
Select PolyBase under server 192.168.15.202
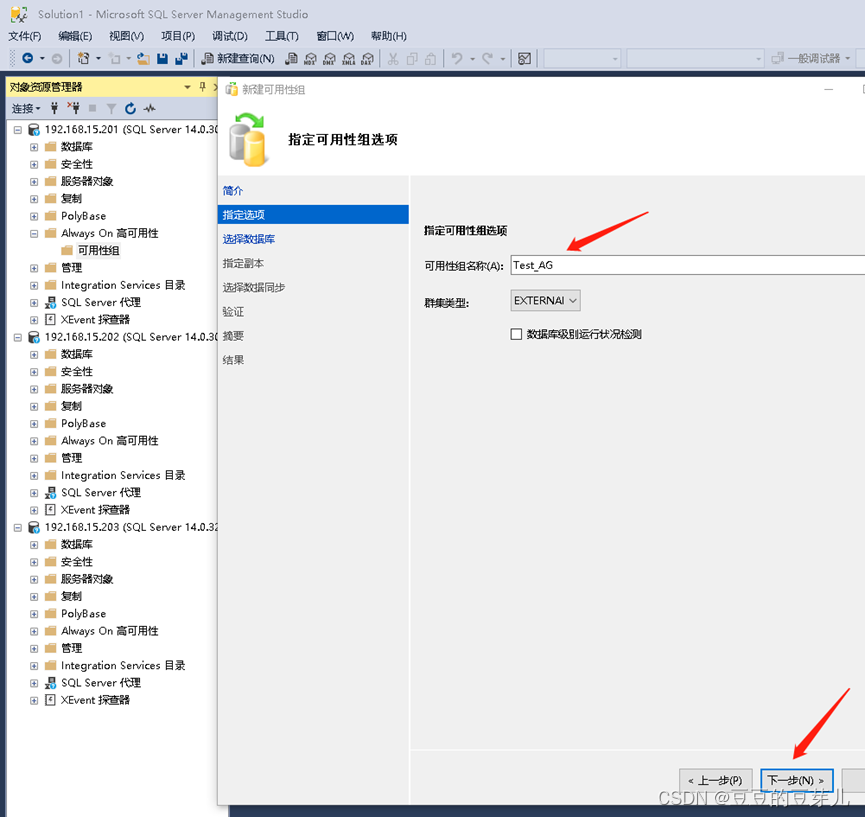coord(83,423)
